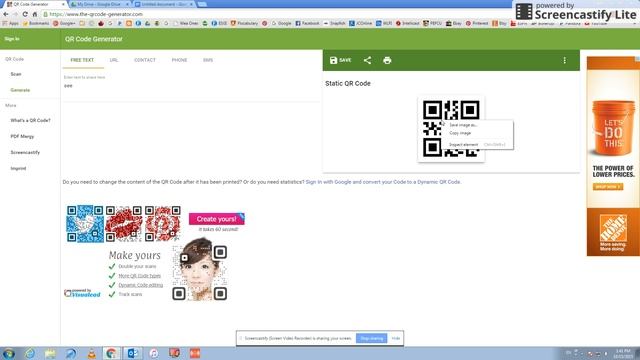Click the Home Depot advertisement
The height and width of the screenshot is (360, 640).
coord(613,156)
